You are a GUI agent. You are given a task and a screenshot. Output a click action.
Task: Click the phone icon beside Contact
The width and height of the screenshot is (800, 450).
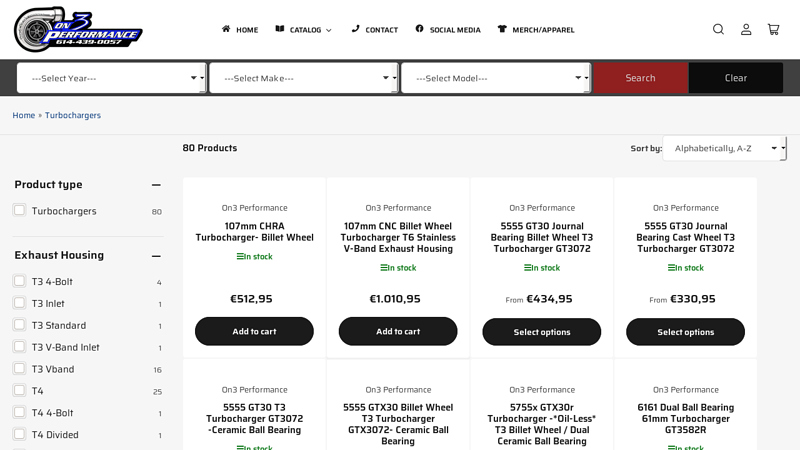(355, 29)
